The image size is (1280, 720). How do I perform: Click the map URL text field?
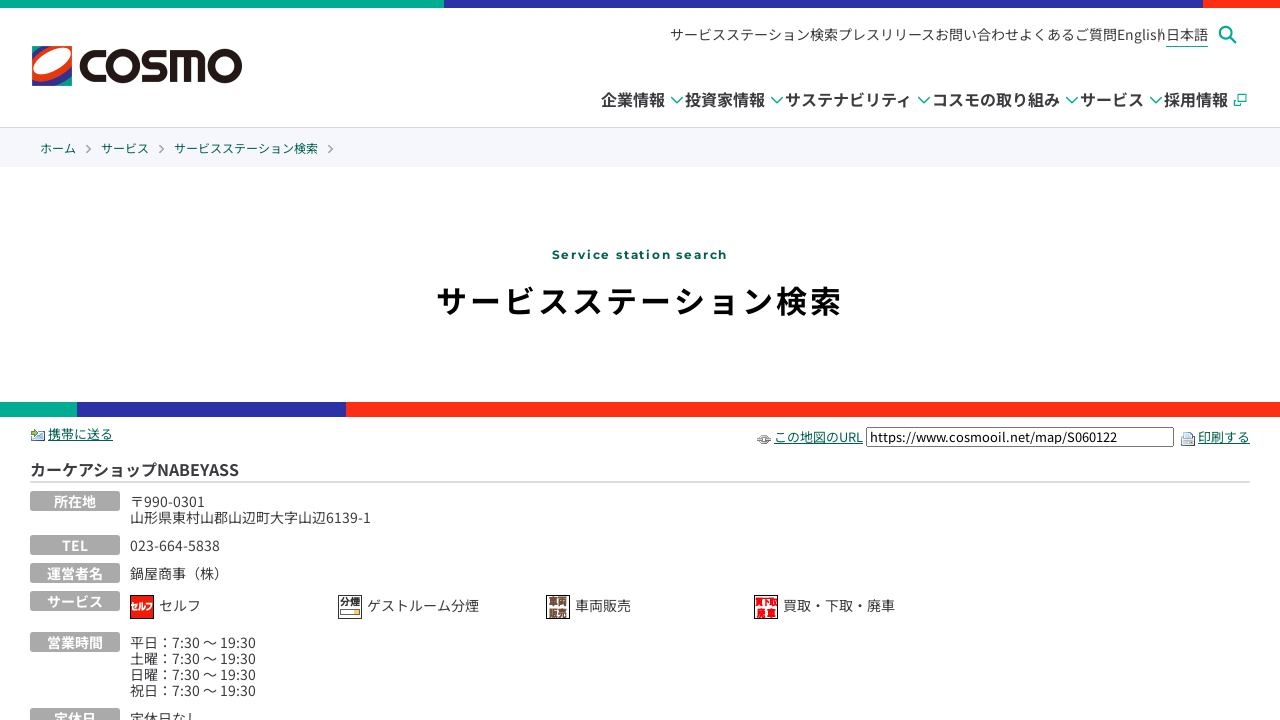[1019, 437]
